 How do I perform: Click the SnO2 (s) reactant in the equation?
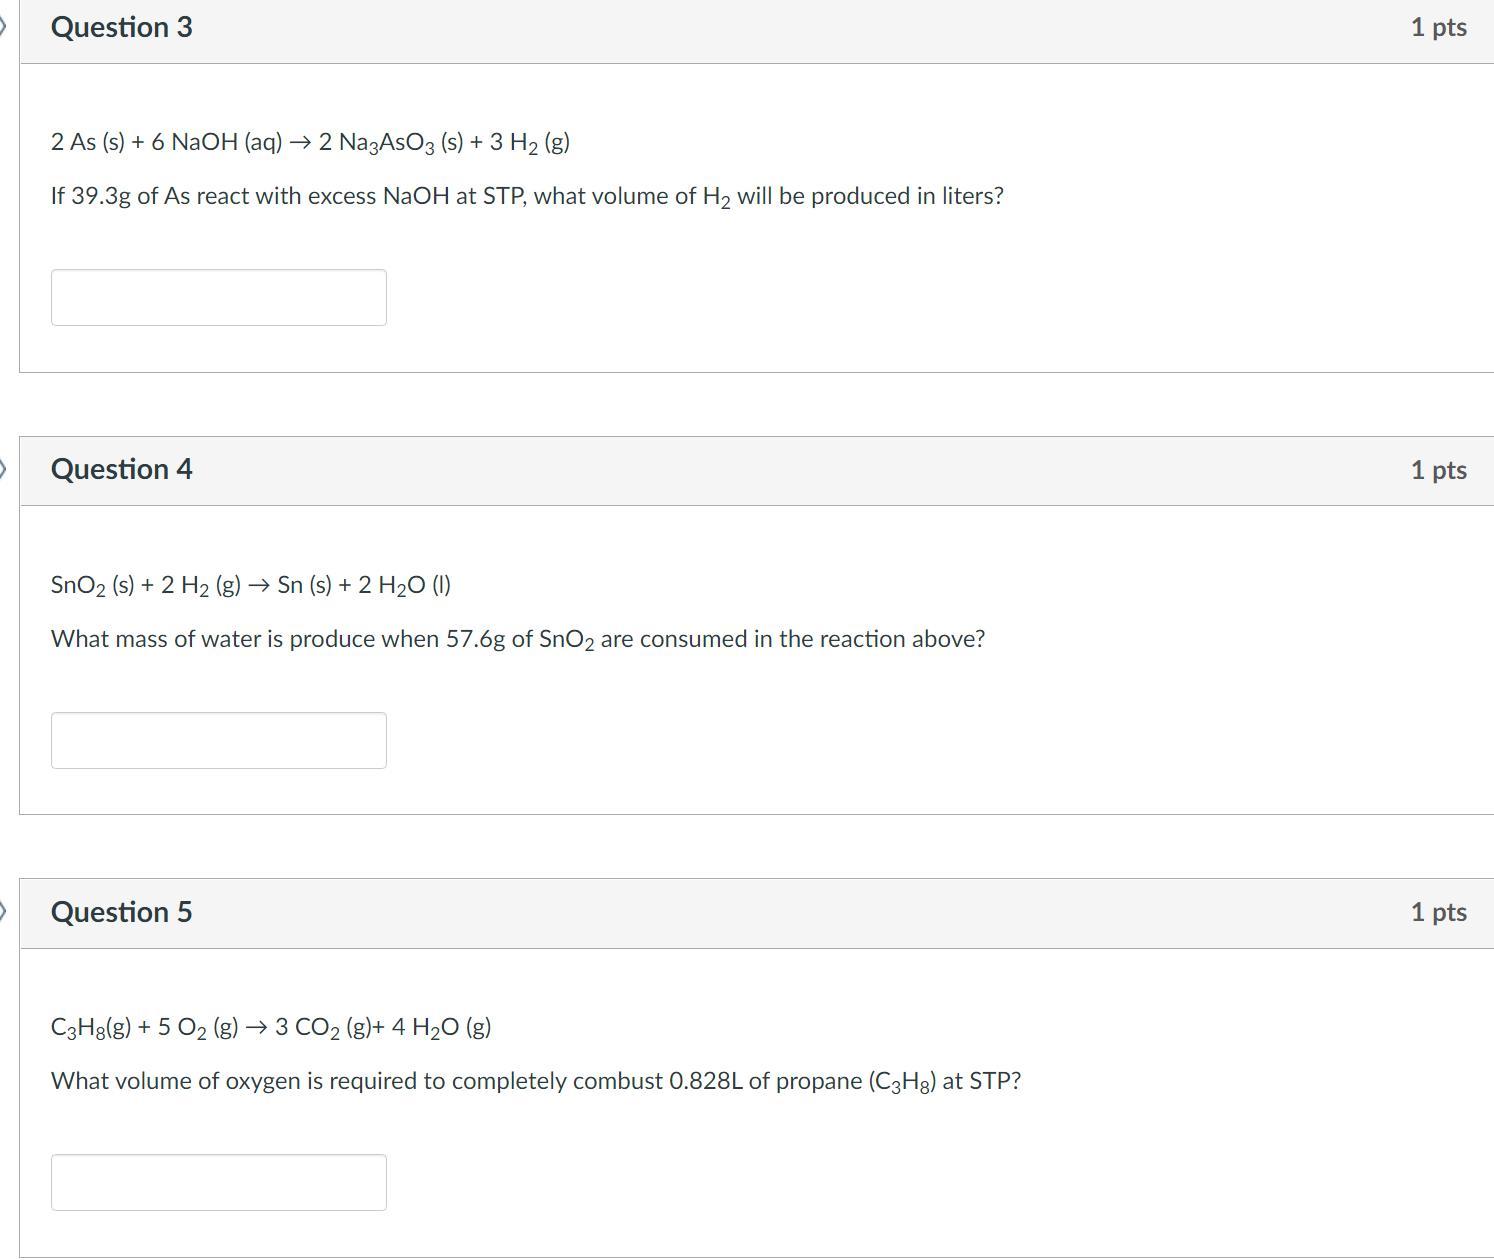click(x=92, y=585)
